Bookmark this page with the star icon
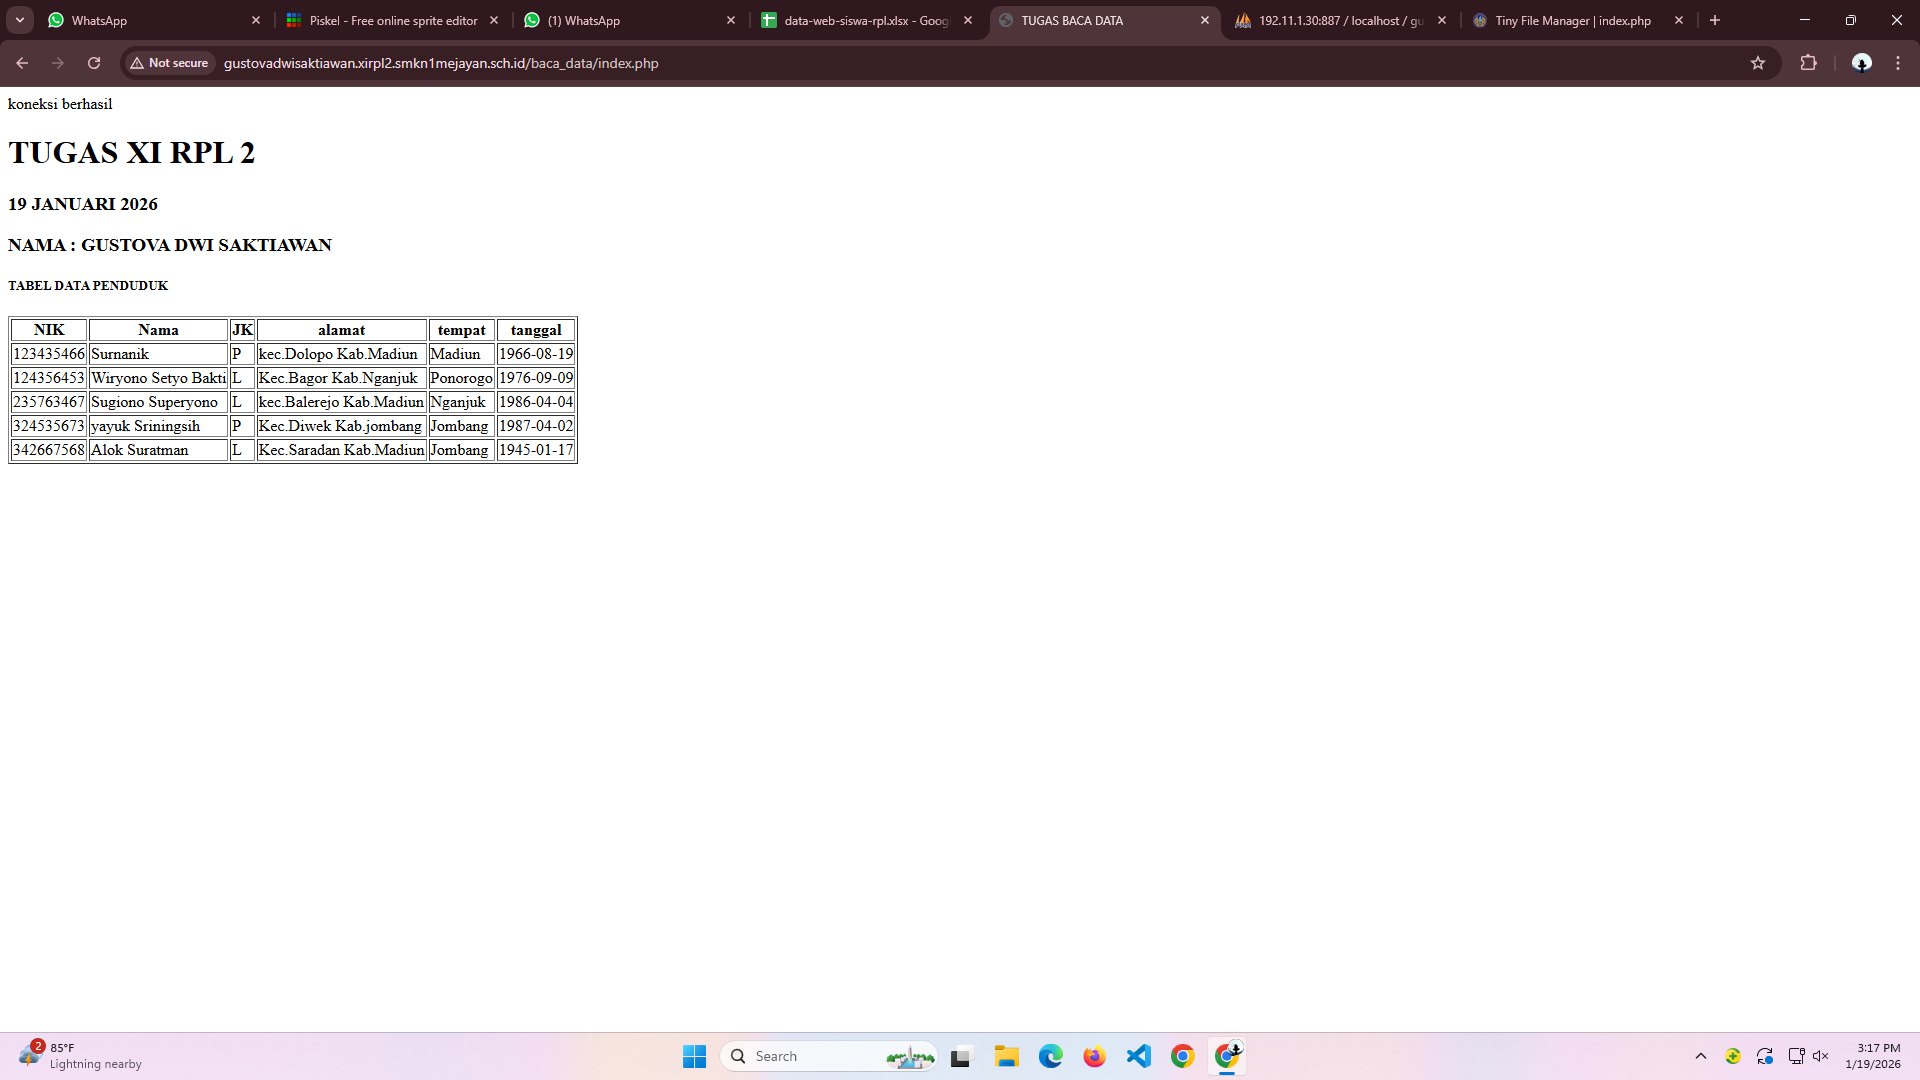This screenshot has width=1920, height=1080. pos(1758,63)
